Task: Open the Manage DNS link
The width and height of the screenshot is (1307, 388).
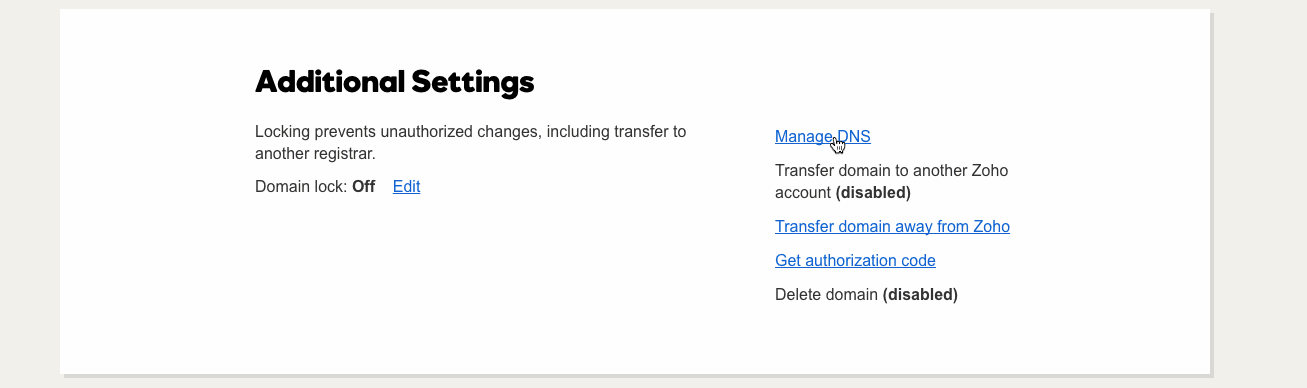Action: [x=822, y=136]
